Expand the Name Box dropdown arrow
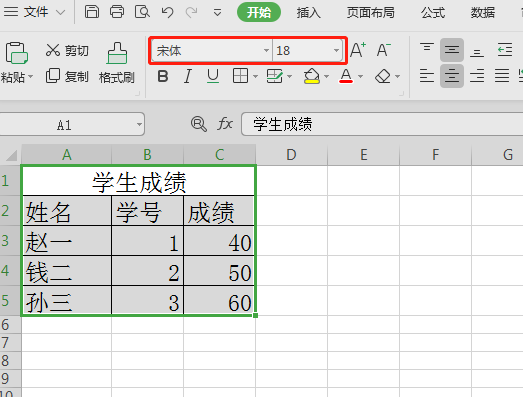The image size is (523, 397). pos(139,124)
